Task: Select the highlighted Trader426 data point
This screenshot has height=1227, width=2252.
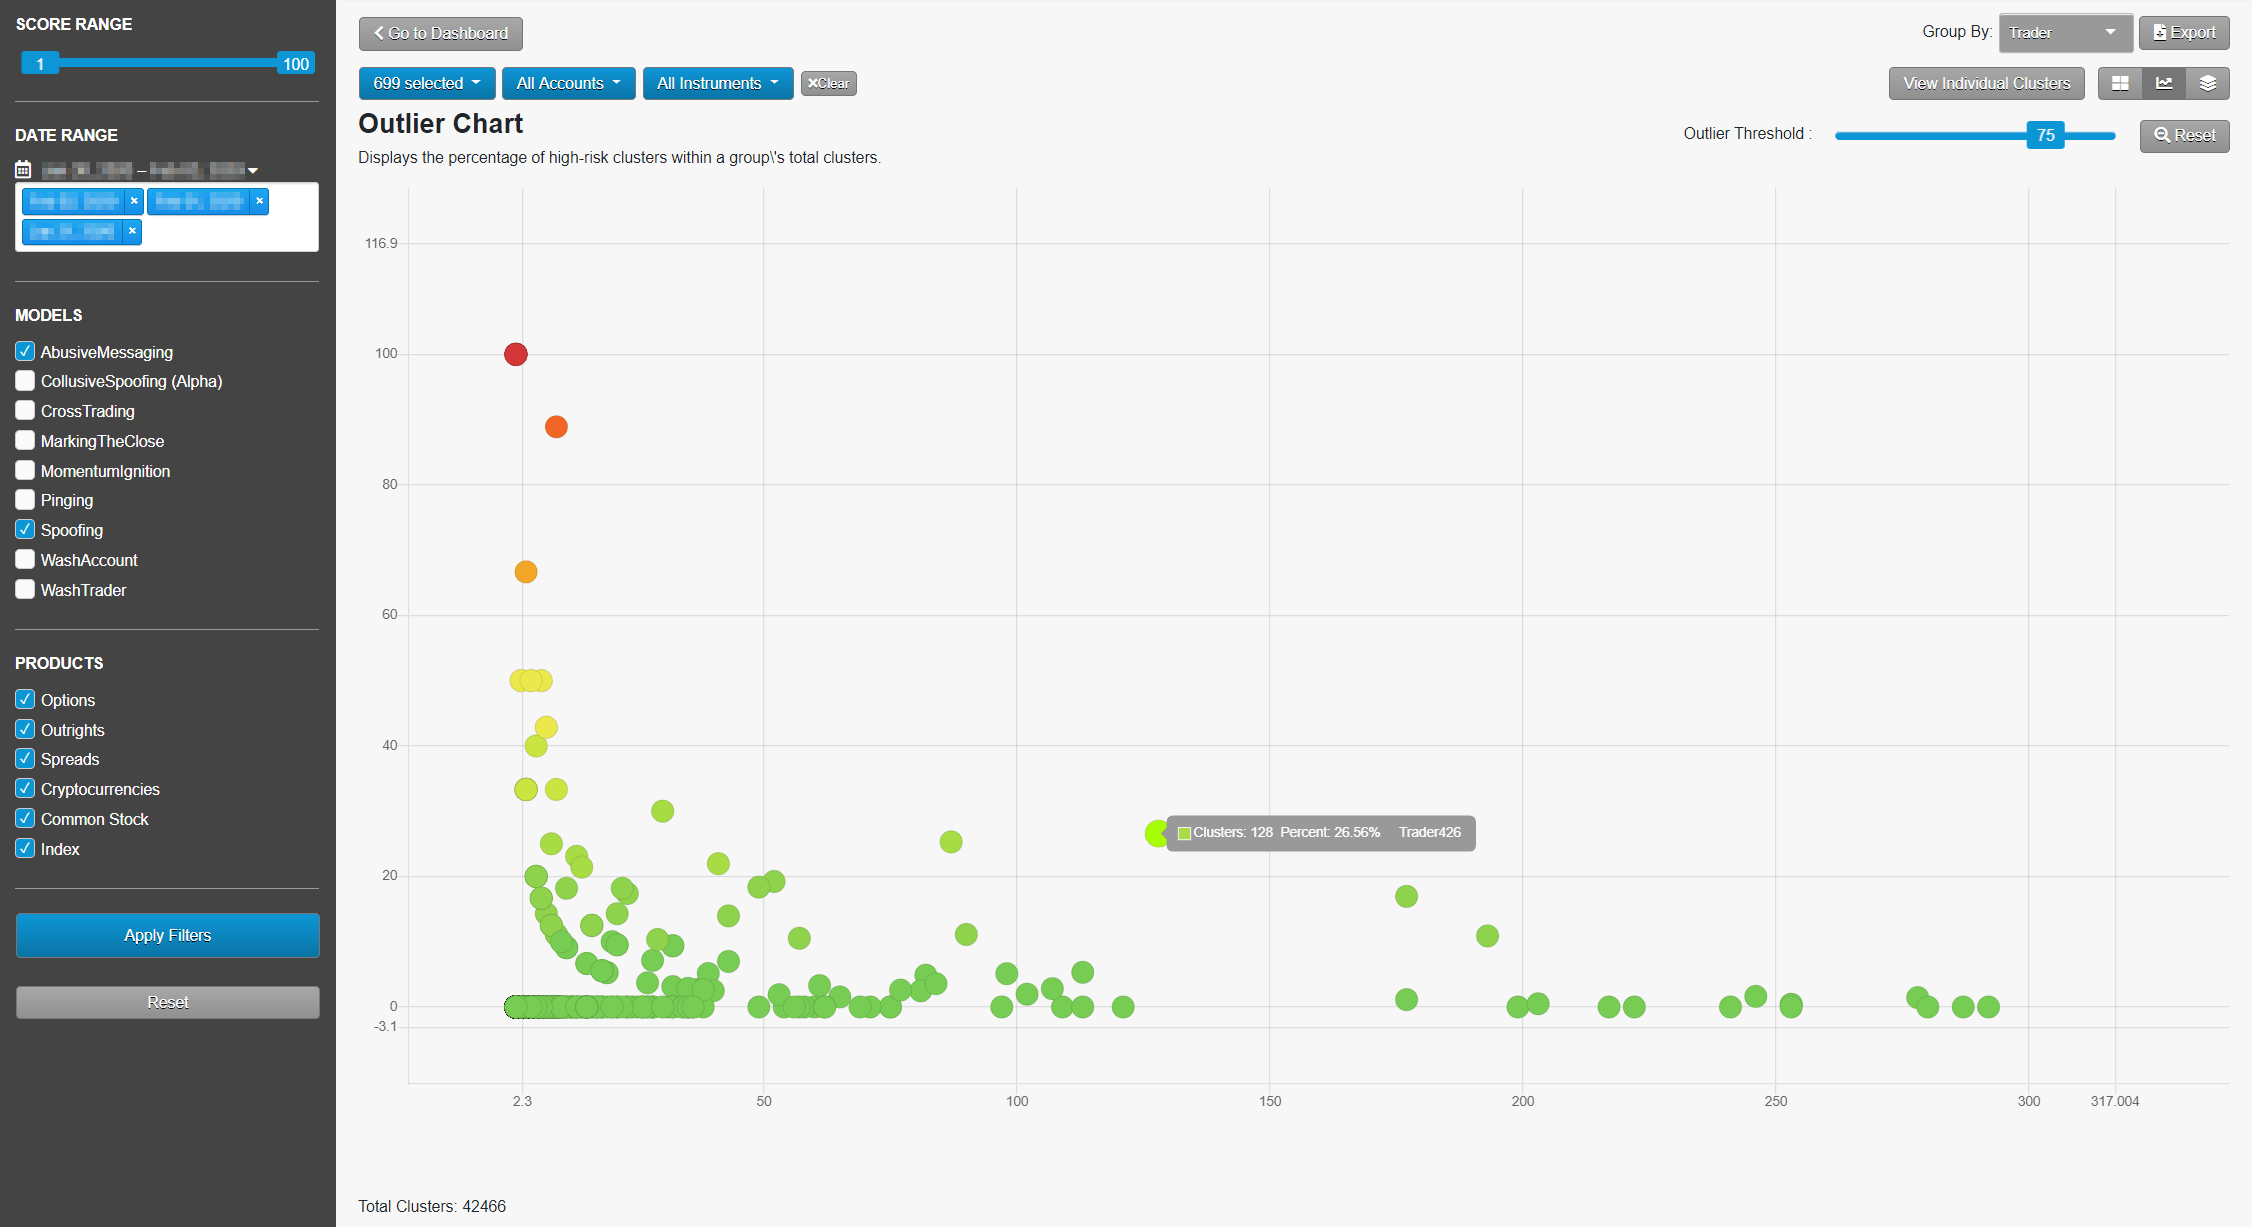Action: click(x=1156, y=833)
